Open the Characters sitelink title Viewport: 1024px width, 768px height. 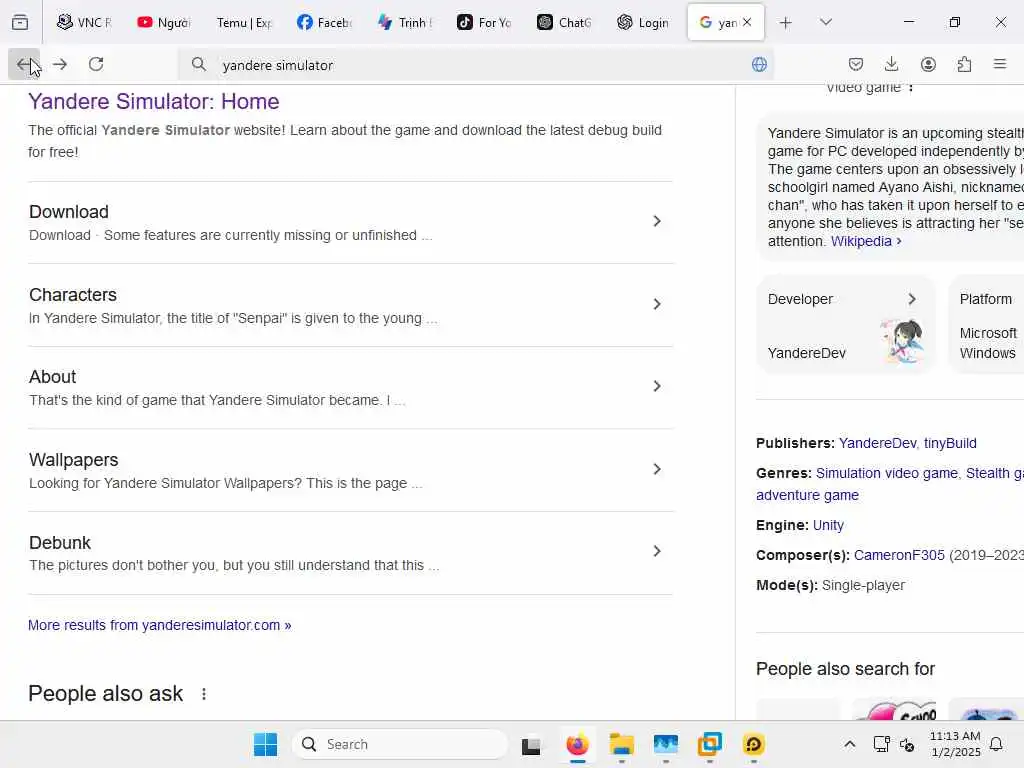[72, 295]
